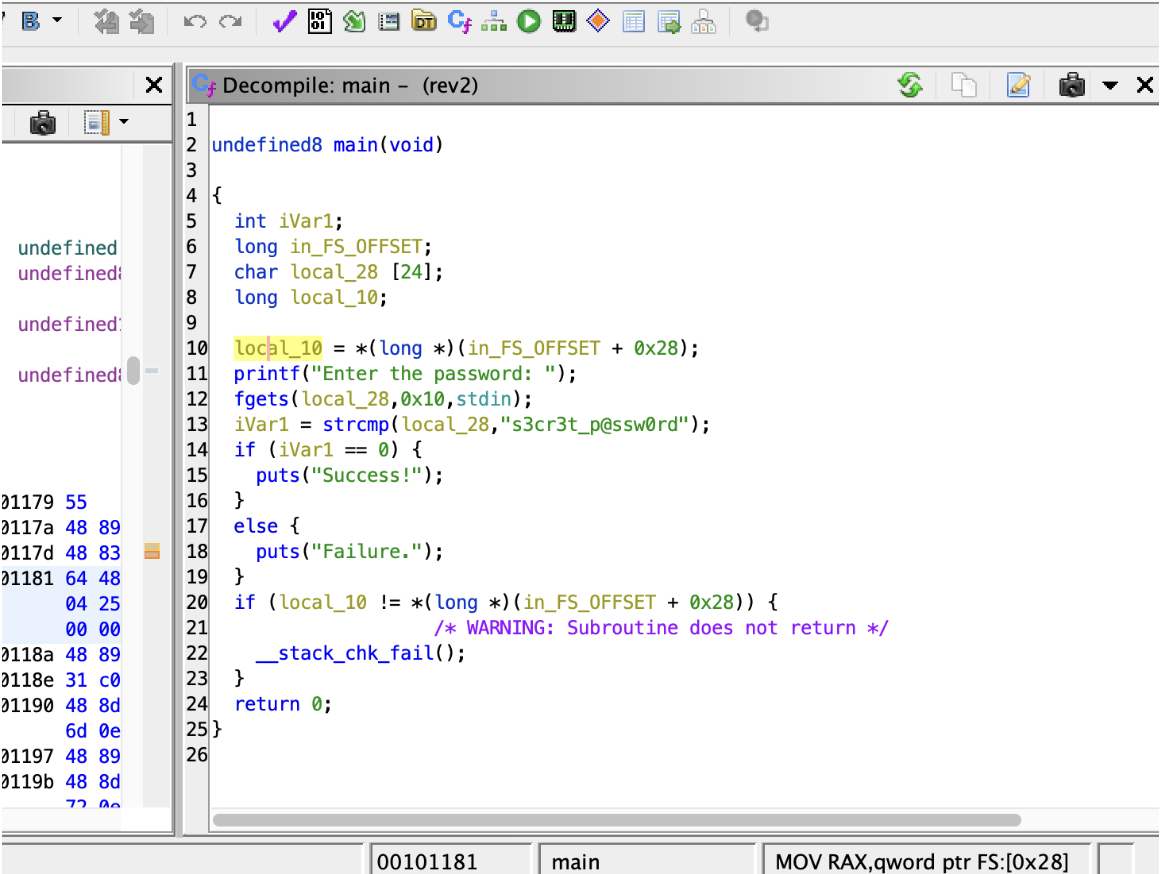This screenshot has width=1160, height=874.
Task: Click the MOV RAX instruction in the status bar
Action: [921, 861]
